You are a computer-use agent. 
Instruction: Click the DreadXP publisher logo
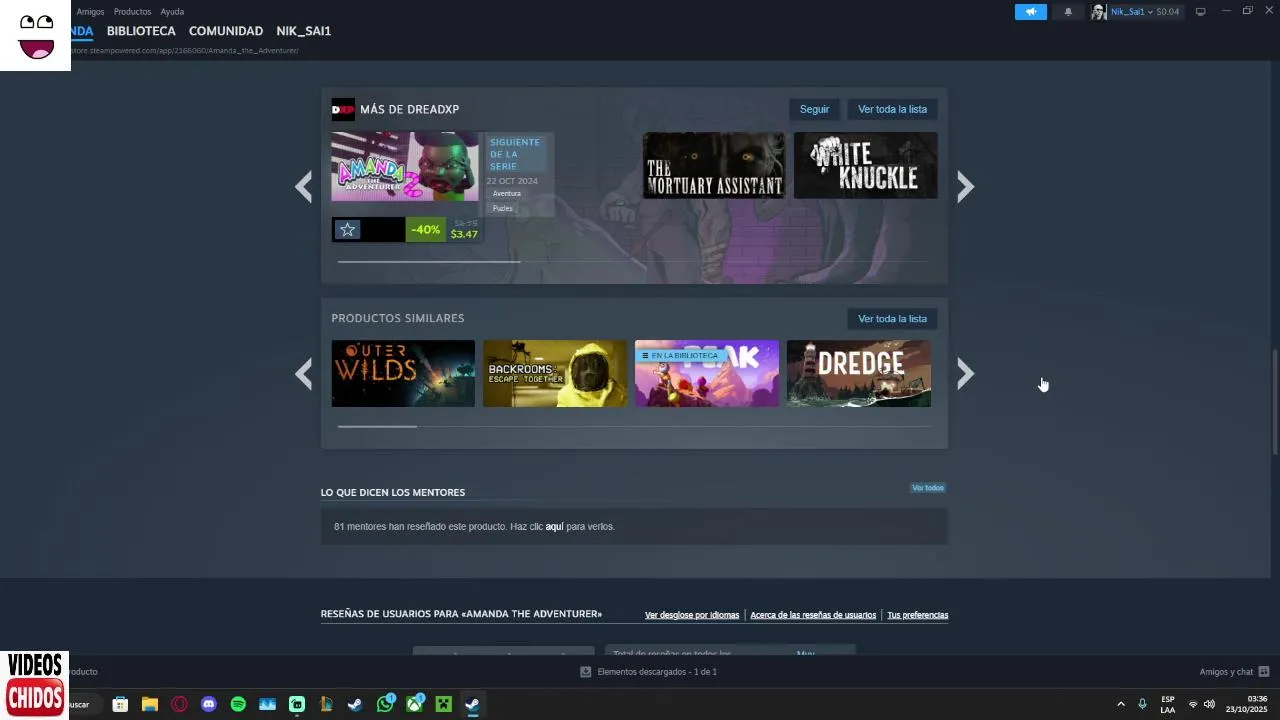(343, 109)
